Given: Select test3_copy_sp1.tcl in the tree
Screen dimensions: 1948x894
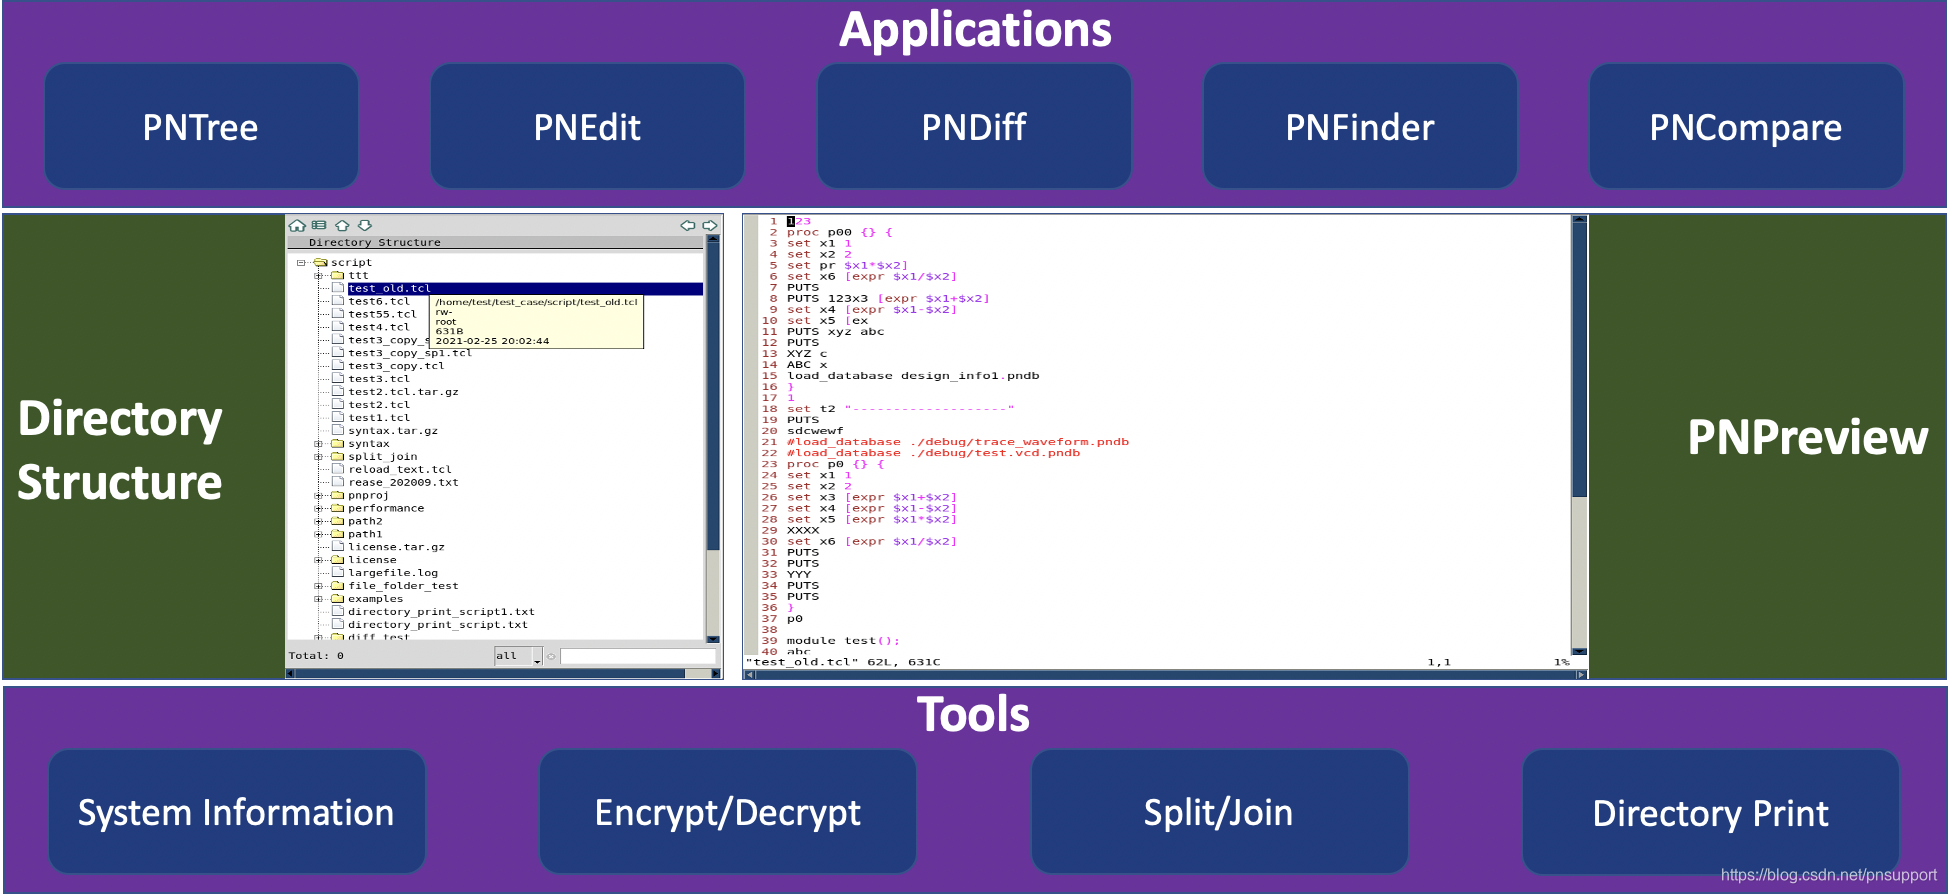Looking at the screenshot, I should pos(410,353).
